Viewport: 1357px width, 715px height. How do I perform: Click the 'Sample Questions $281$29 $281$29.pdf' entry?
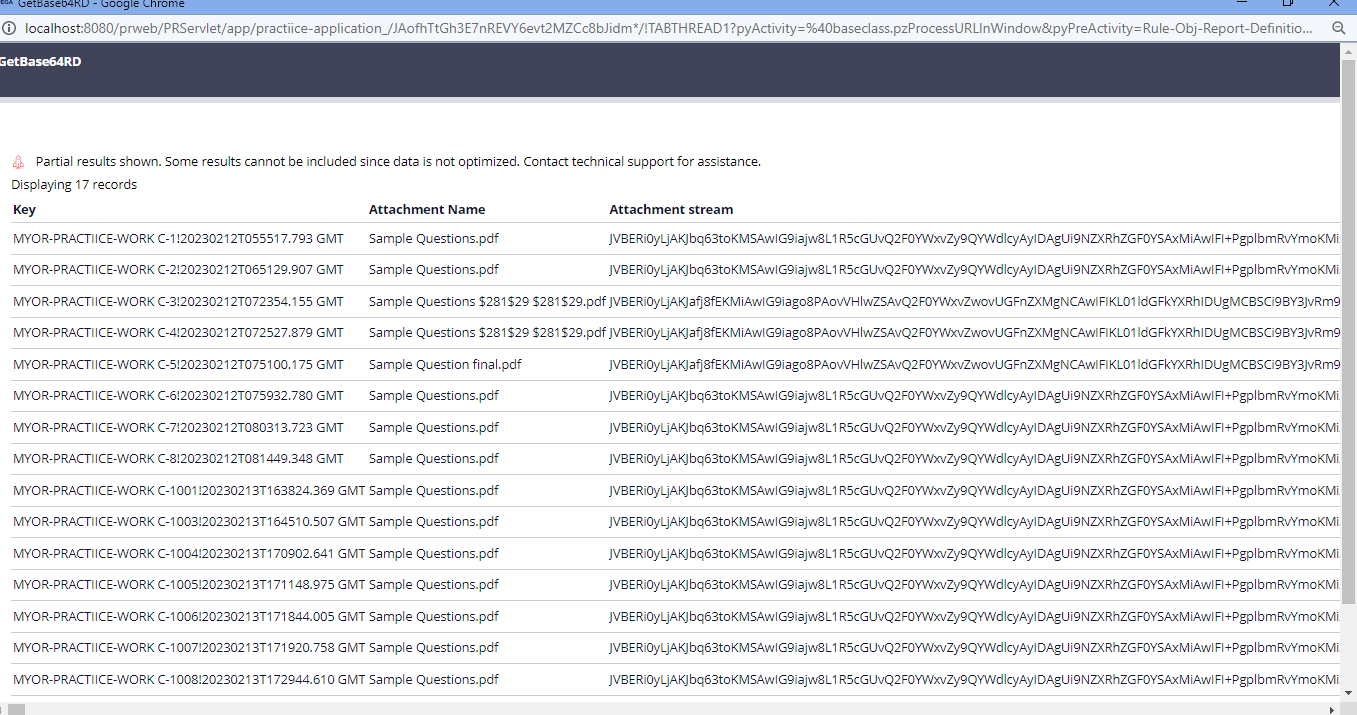point(486,301)
